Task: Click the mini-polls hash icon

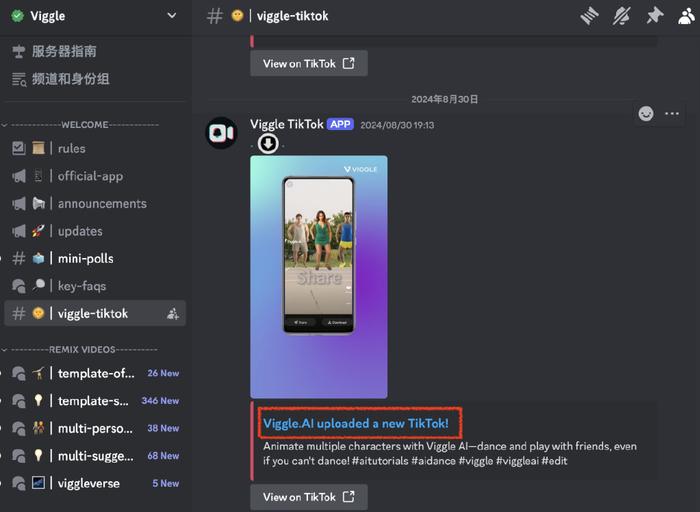Action: pyautogui.click(x=19, y=258)
